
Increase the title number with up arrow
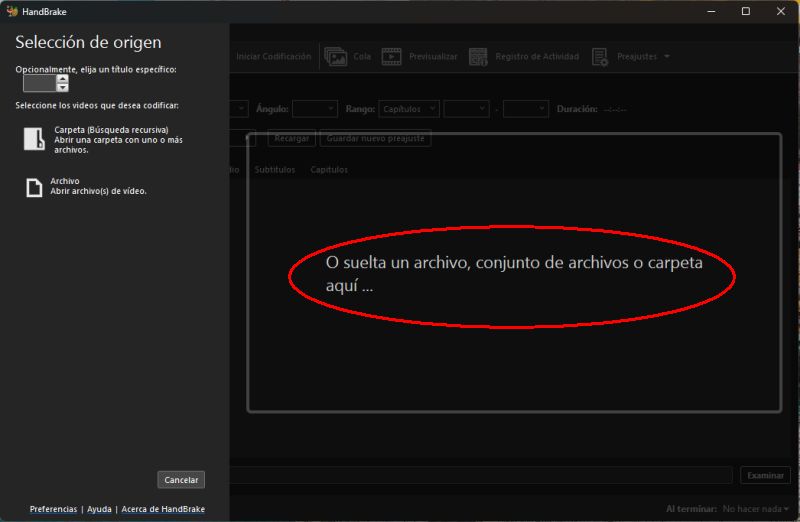pos(62,79)
